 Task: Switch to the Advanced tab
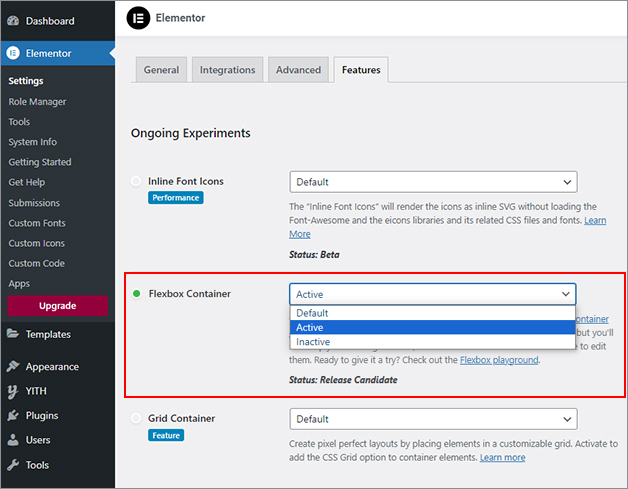(x=298, y=70)
